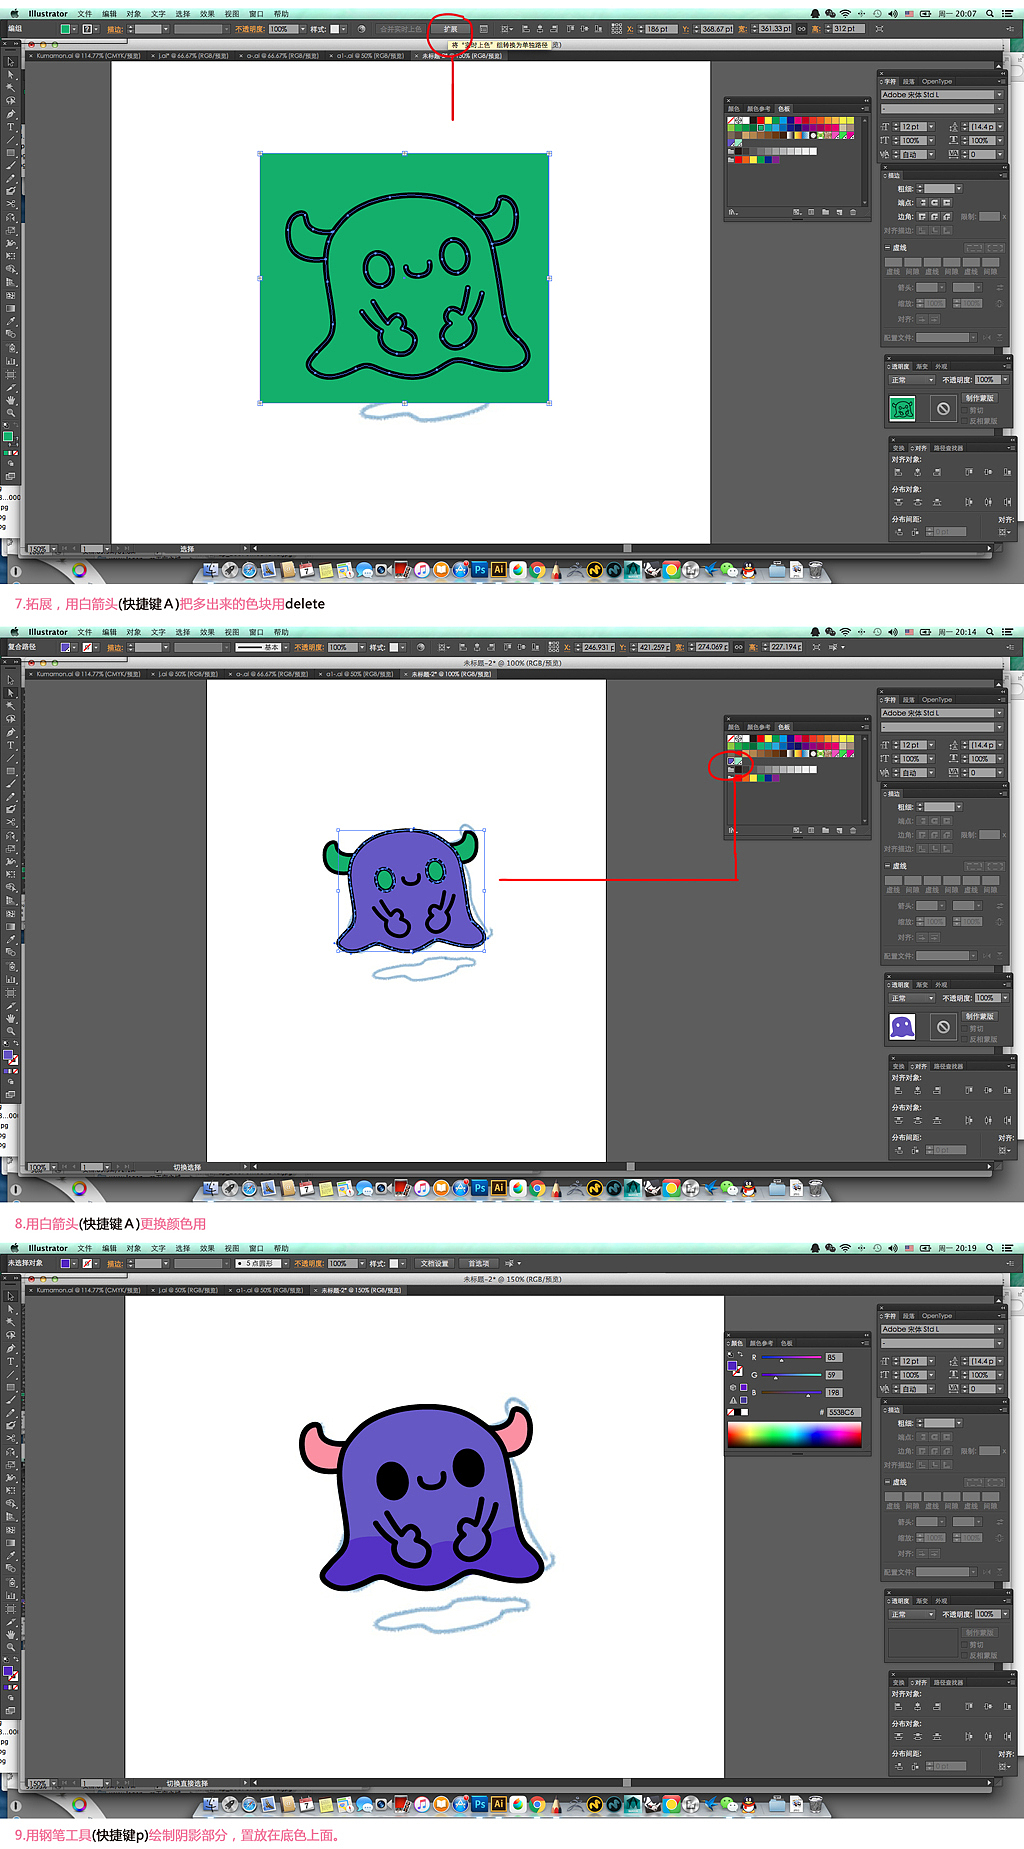This screenshot has width=1024, height=1849.
Task: Open Swatch Libraries menu in top Swatches panel
Action: (x=733, y=212)
